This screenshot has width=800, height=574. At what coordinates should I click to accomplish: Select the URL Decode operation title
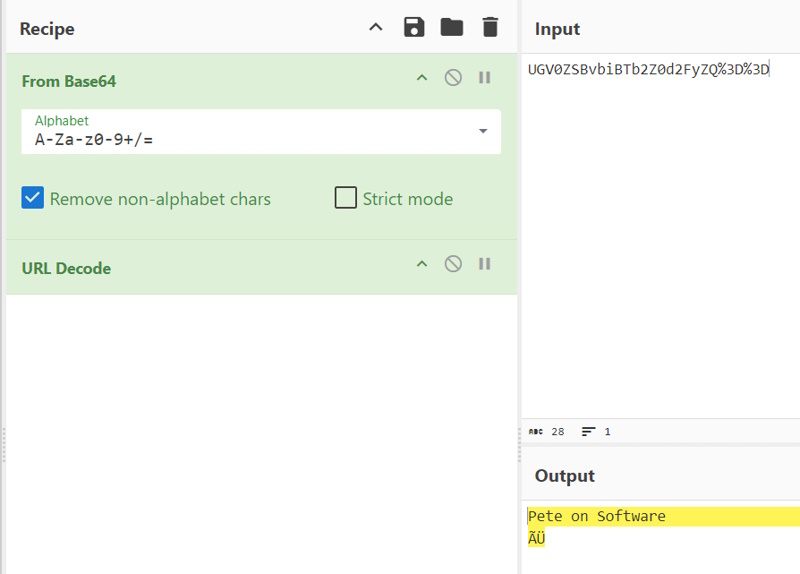coord(66,268)
